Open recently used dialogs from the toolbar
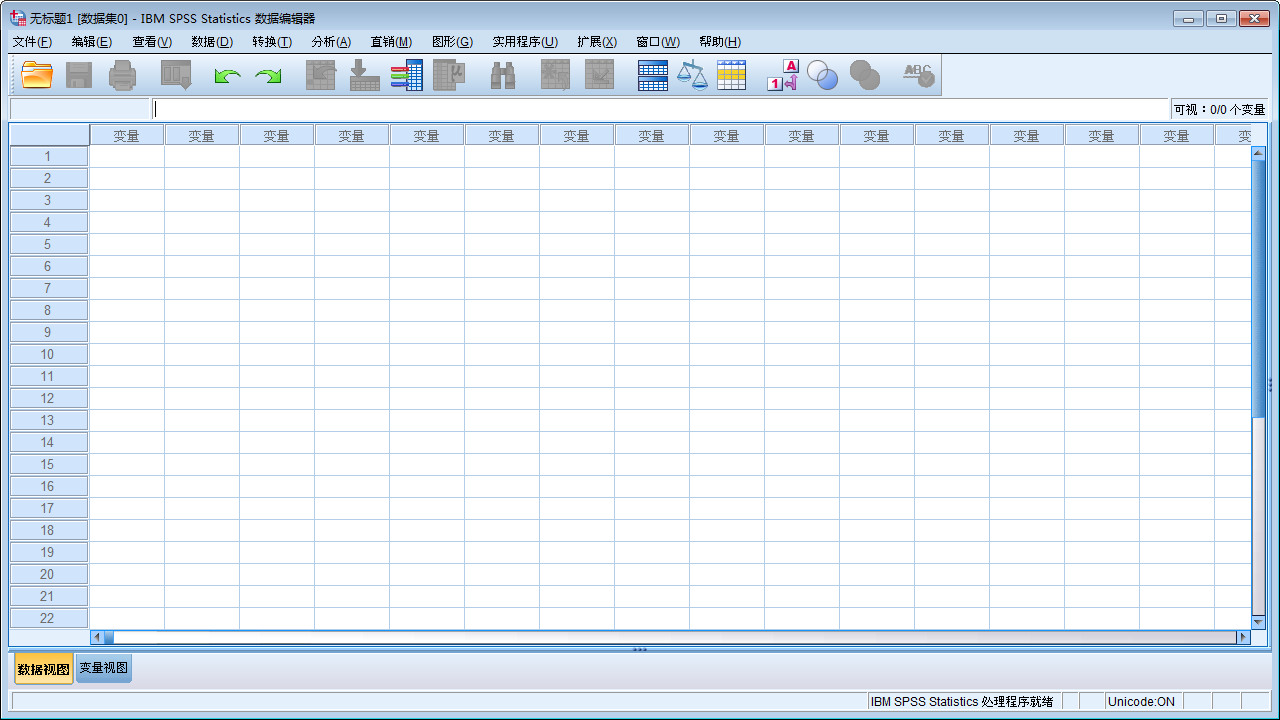Screen dimensions: 1280x720 click(x=176, y=75)
